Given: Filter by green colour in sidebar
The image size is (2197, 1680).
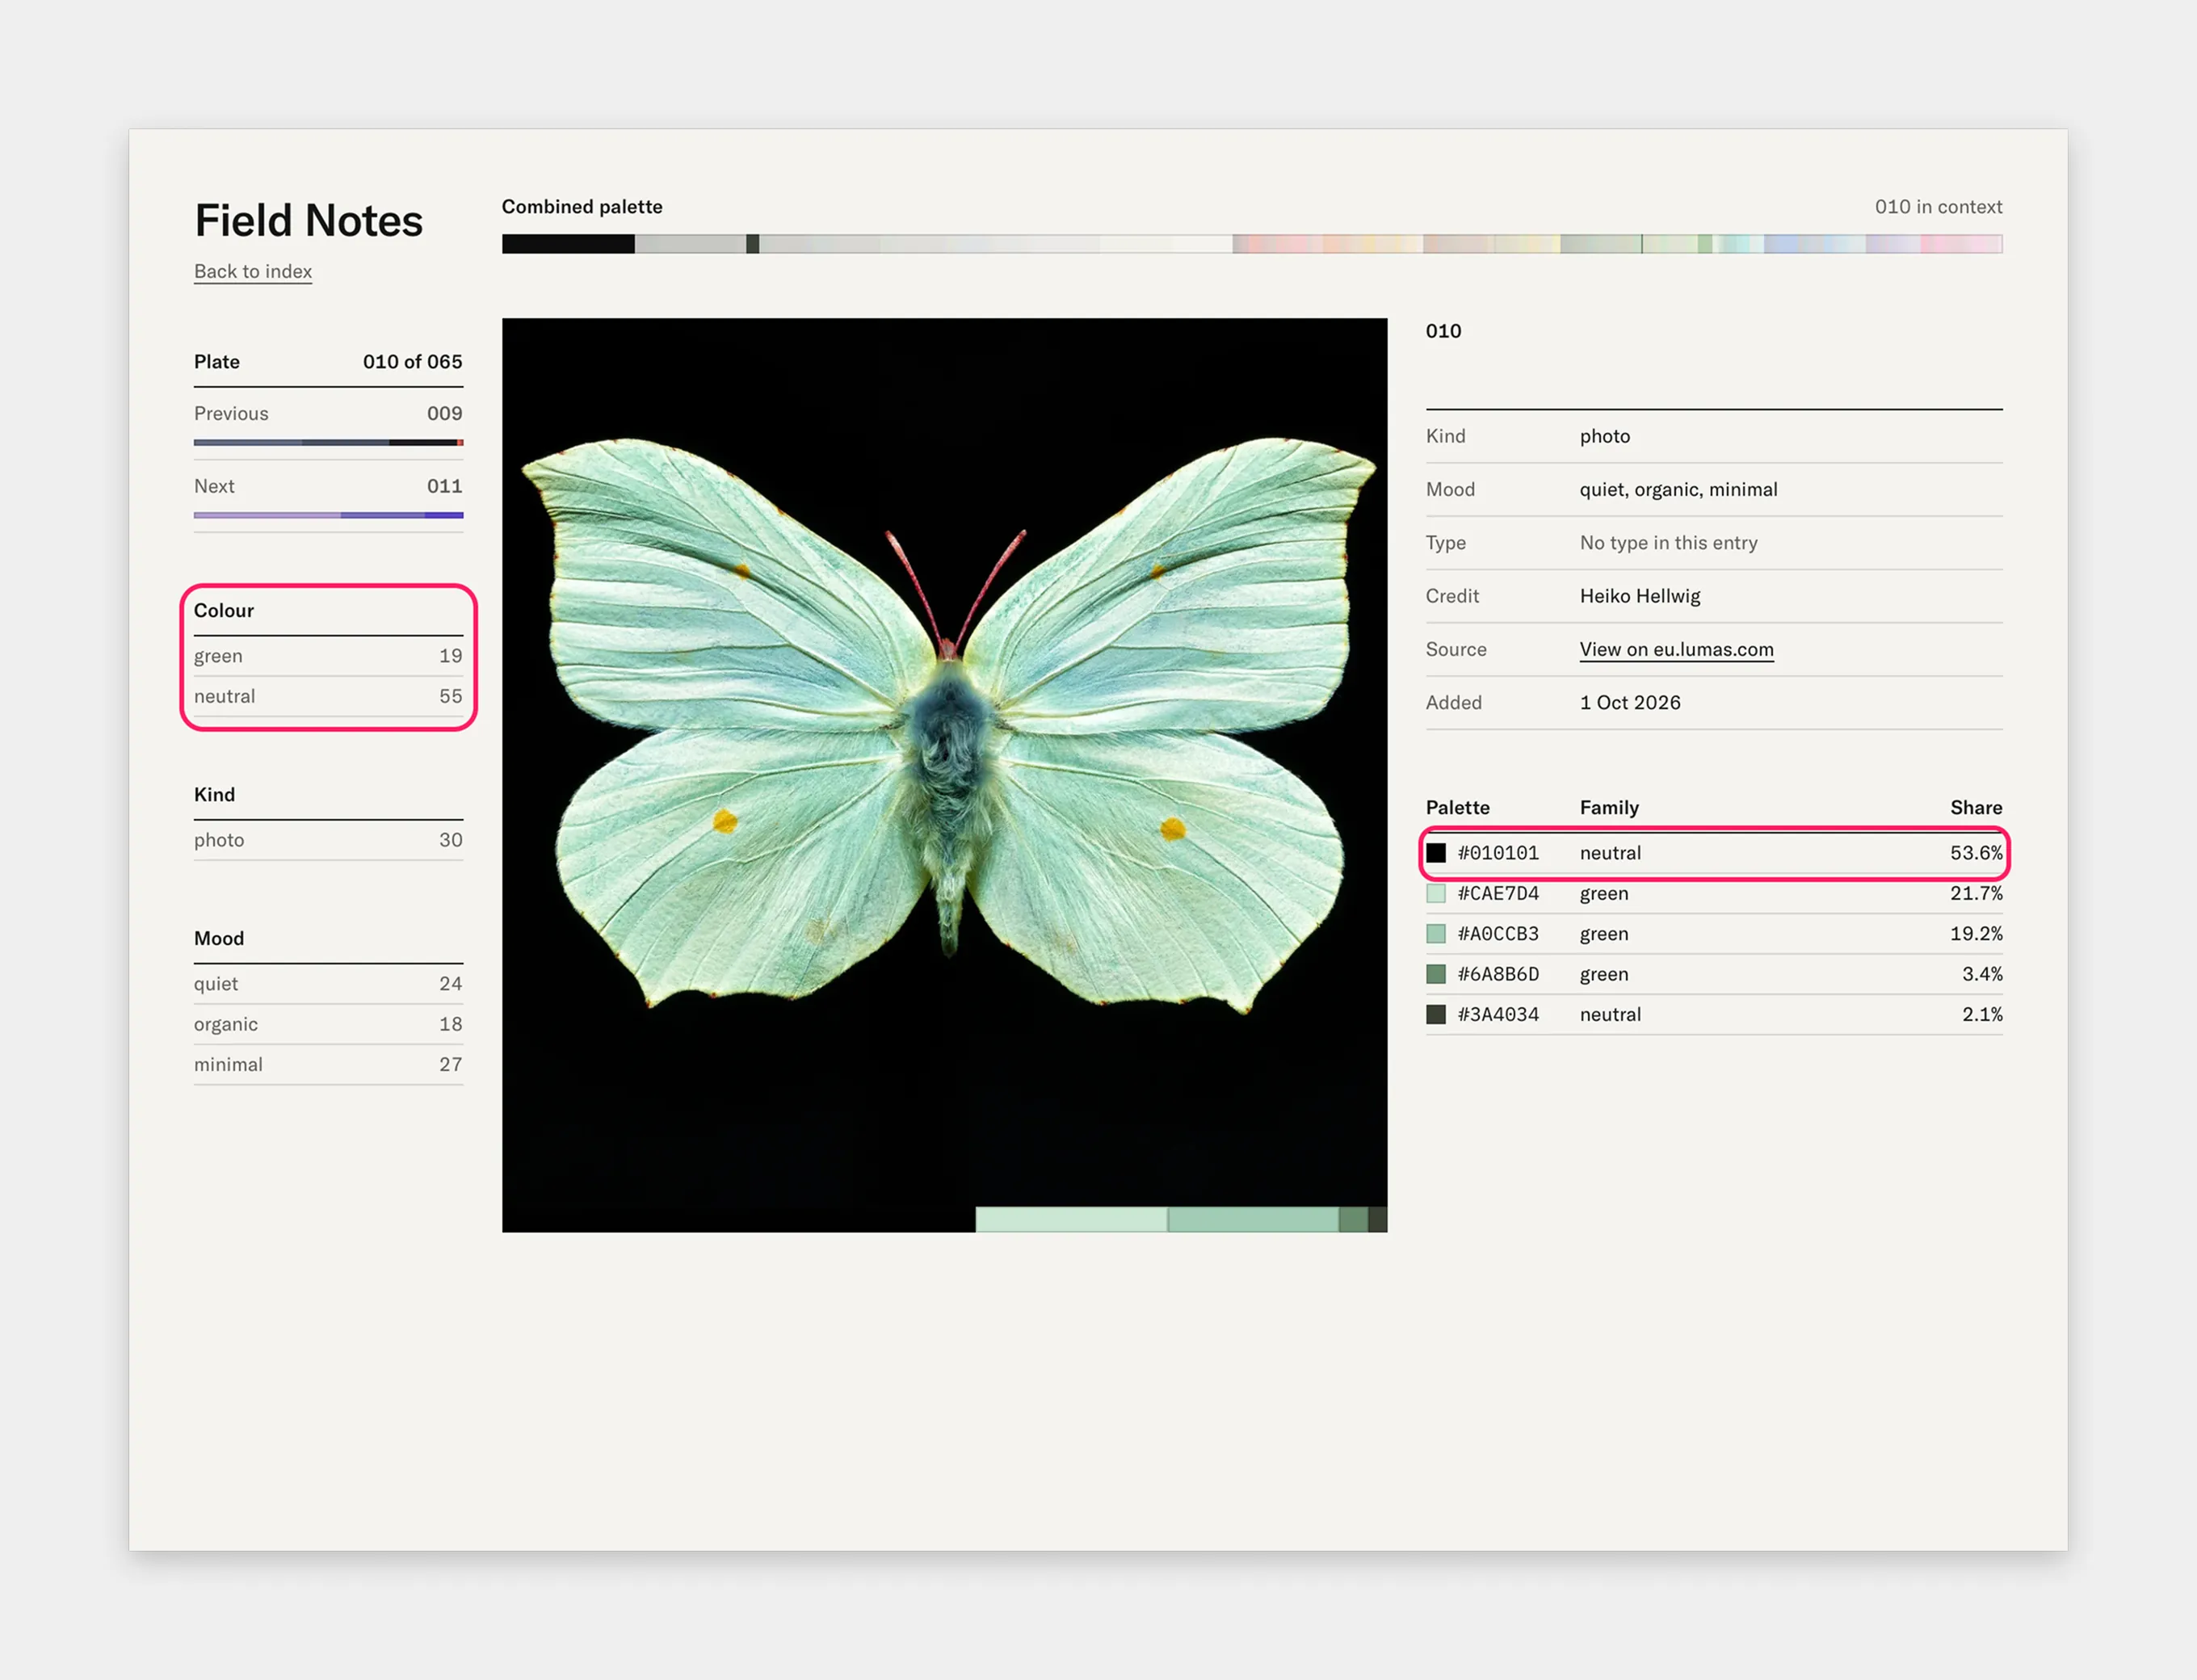Looking at the screenshot, I should 328,656.
